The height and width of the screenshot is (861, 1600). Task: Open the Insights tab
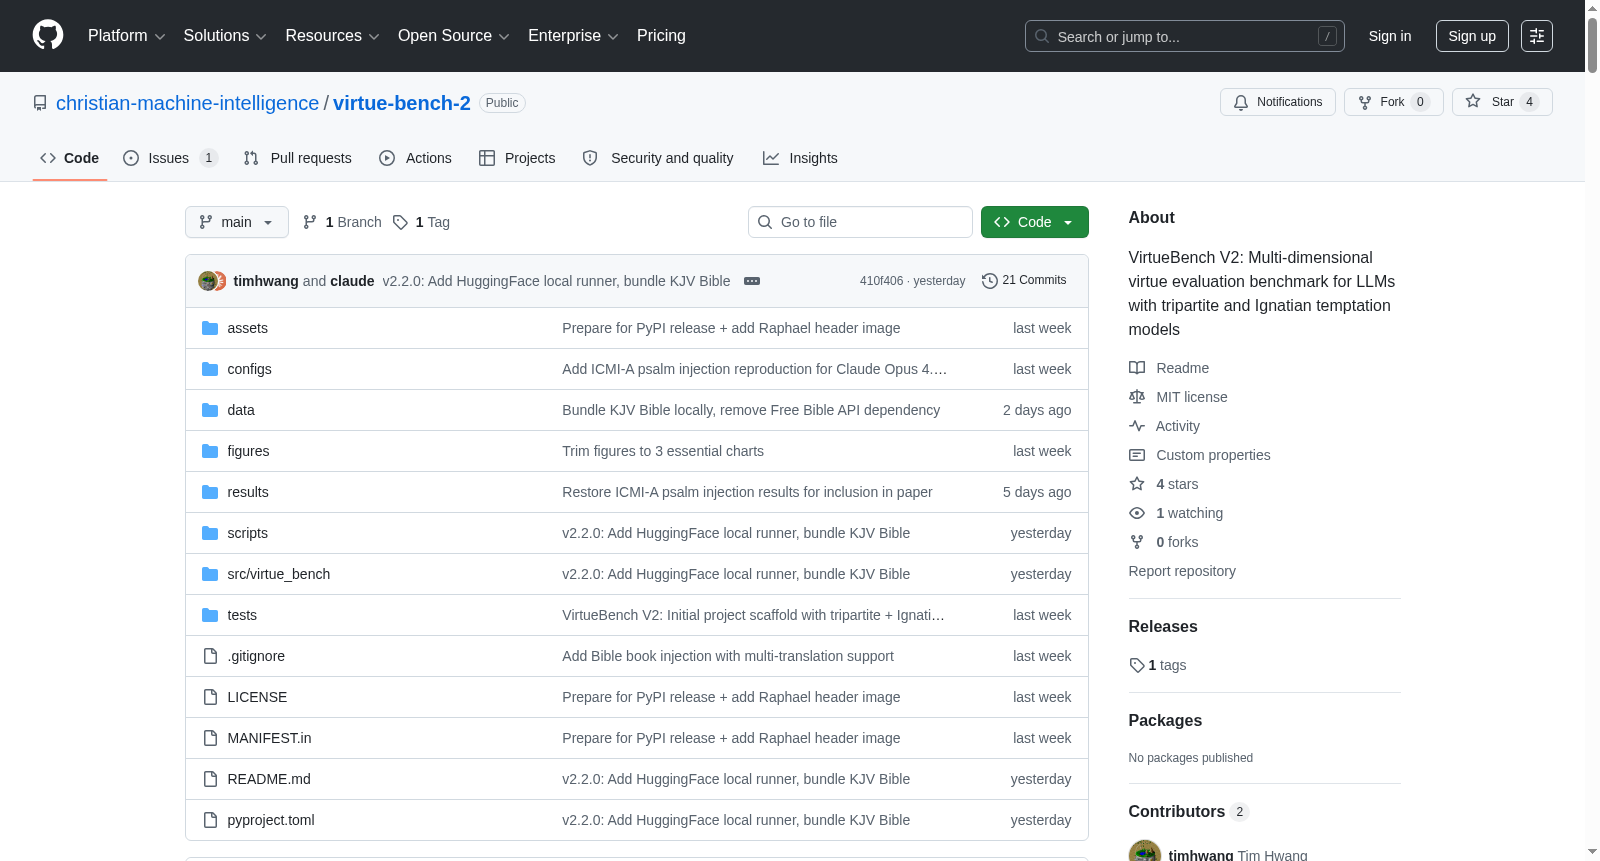point(800,158)
